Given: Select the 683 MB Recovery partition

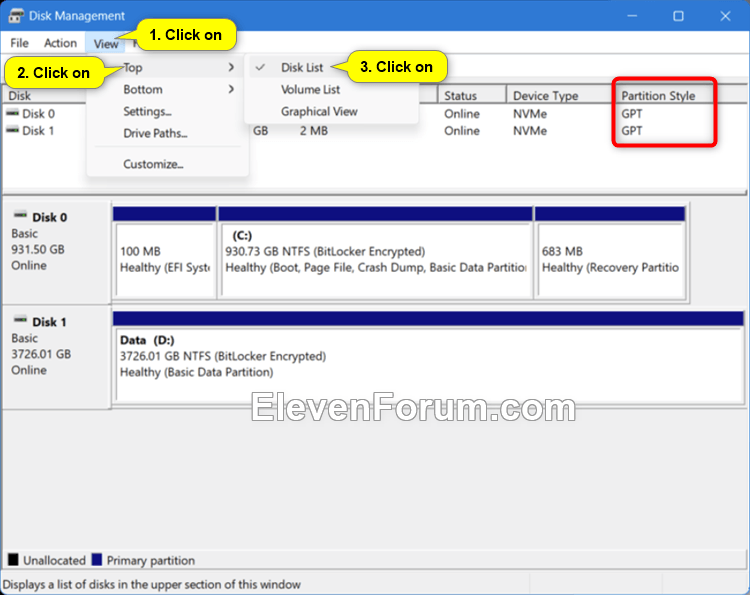Looking at the screenshot, I should [x=610, y=253].
